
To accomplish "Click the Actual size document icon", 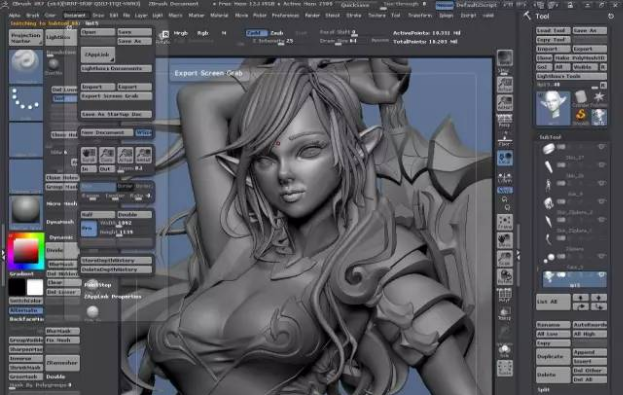I will [125, 155].
